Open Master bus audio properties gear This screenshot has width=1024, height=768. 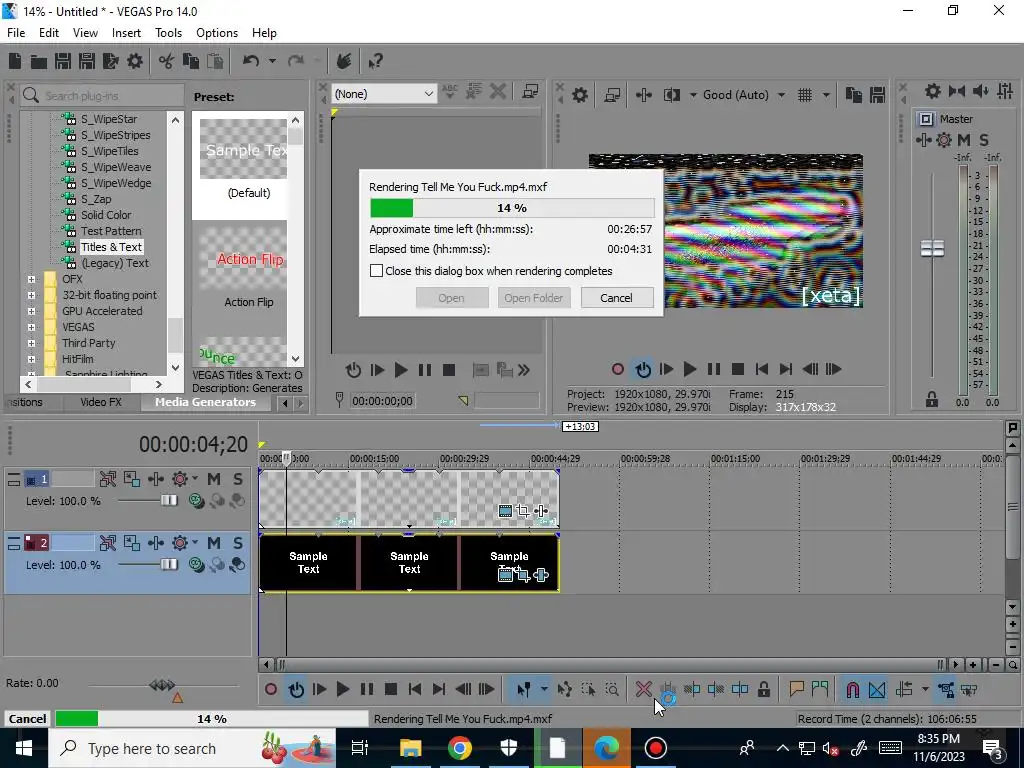coord(933,91)
